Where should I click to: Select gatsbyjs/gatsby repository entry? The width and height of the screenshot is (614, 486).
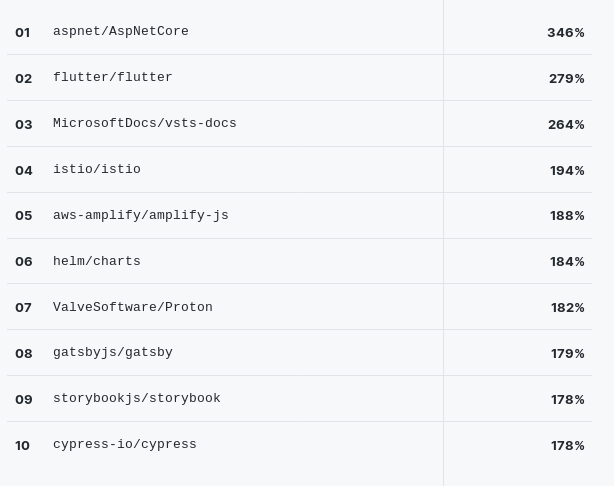[112, 353]
